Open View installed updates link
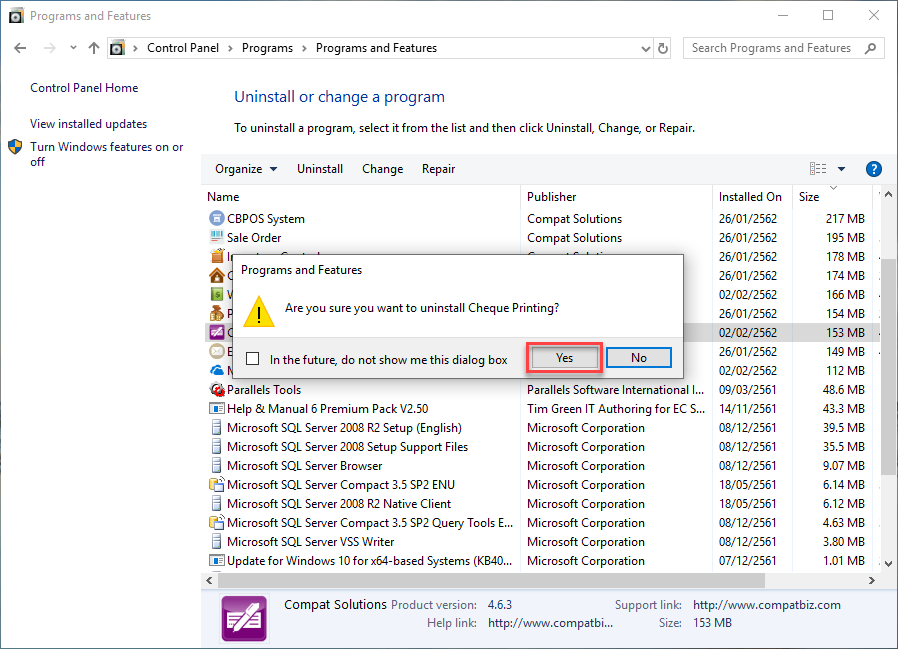898x649 pixels. tap(89, 124)
